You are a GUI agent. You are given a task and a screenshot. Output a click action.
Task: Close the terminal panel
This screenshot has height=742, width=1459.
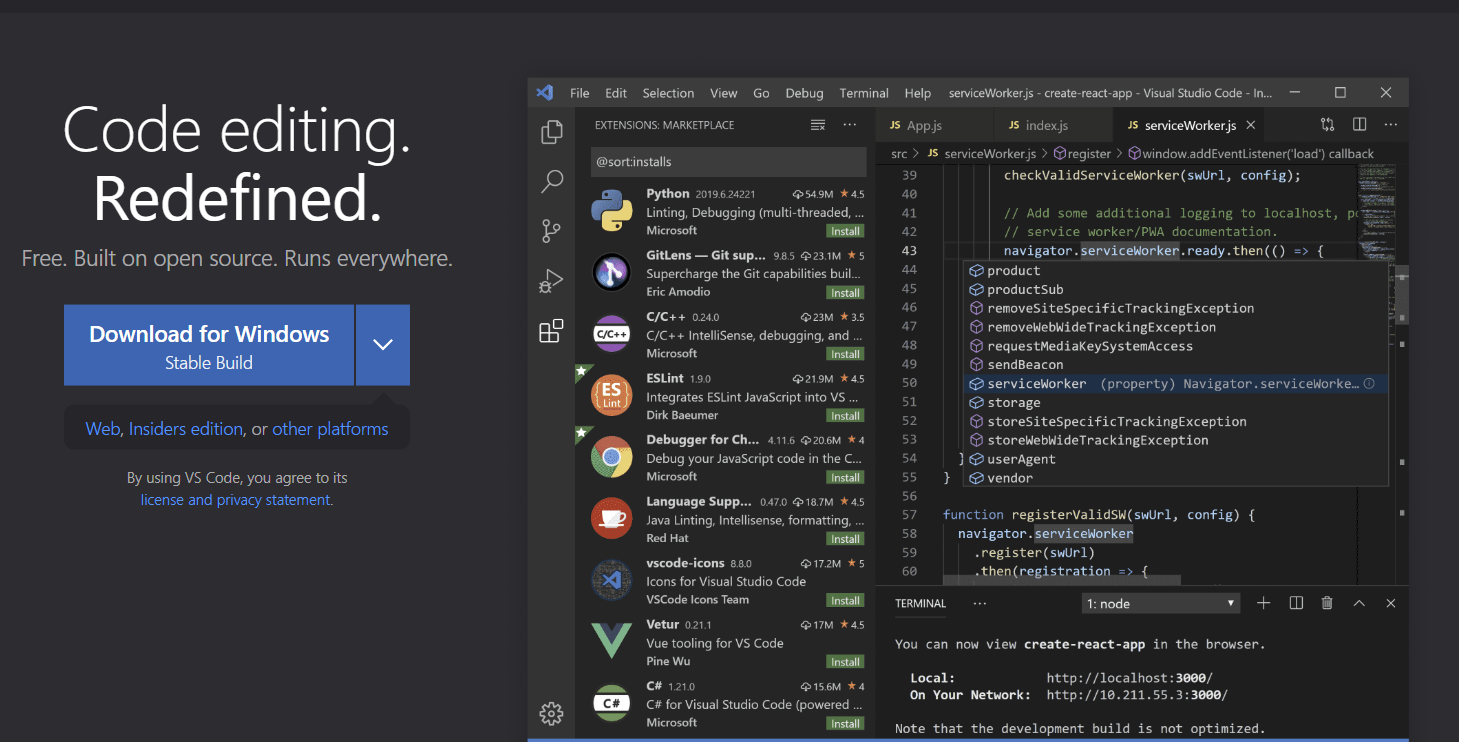[1390, 603]
